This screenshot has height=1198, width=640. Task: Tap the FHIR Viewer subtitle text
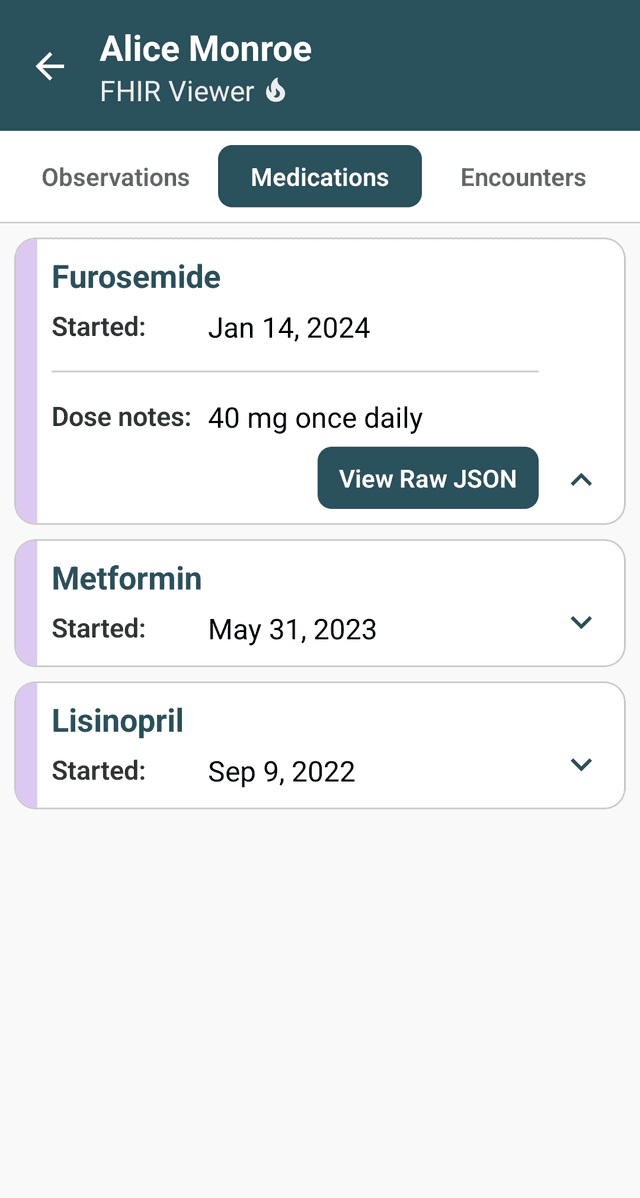pos(177,92)
